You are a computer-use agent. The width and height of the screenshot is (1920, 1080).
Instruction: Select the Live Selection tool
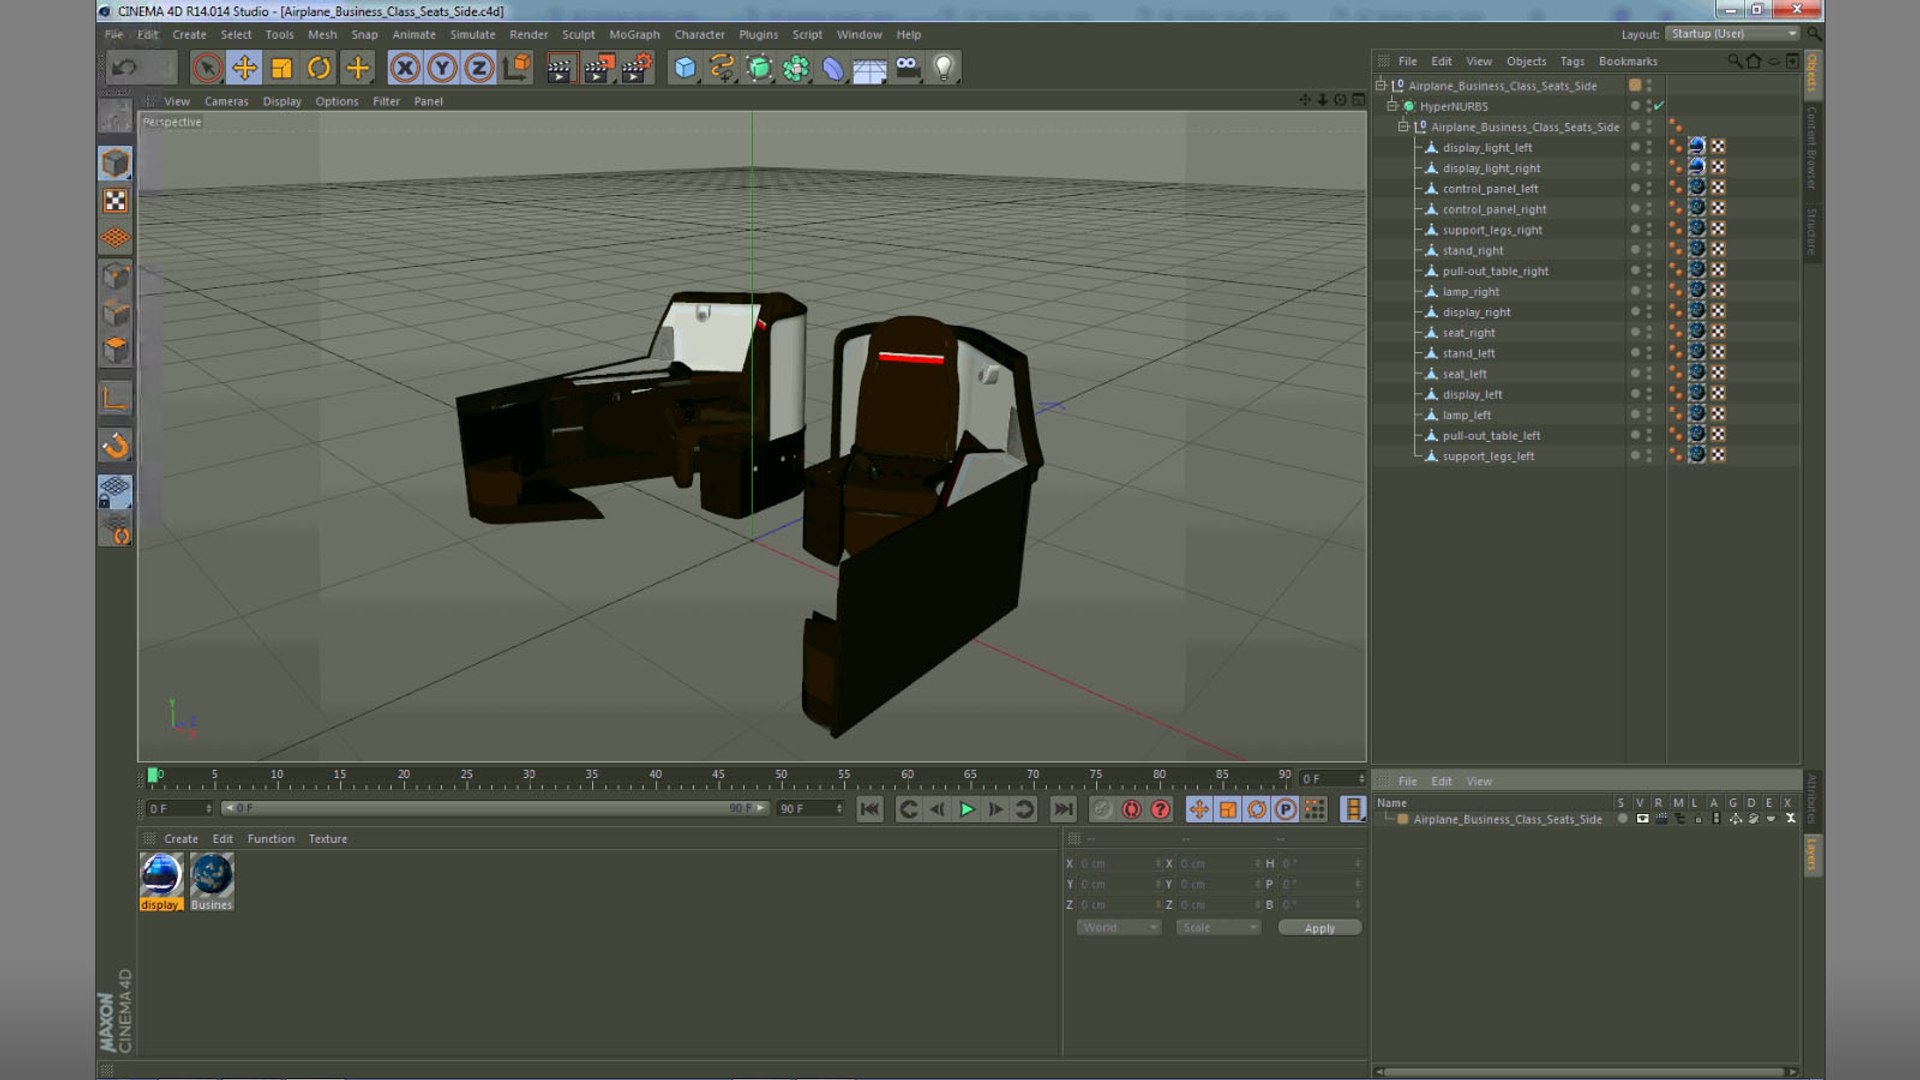pos(207,68)
